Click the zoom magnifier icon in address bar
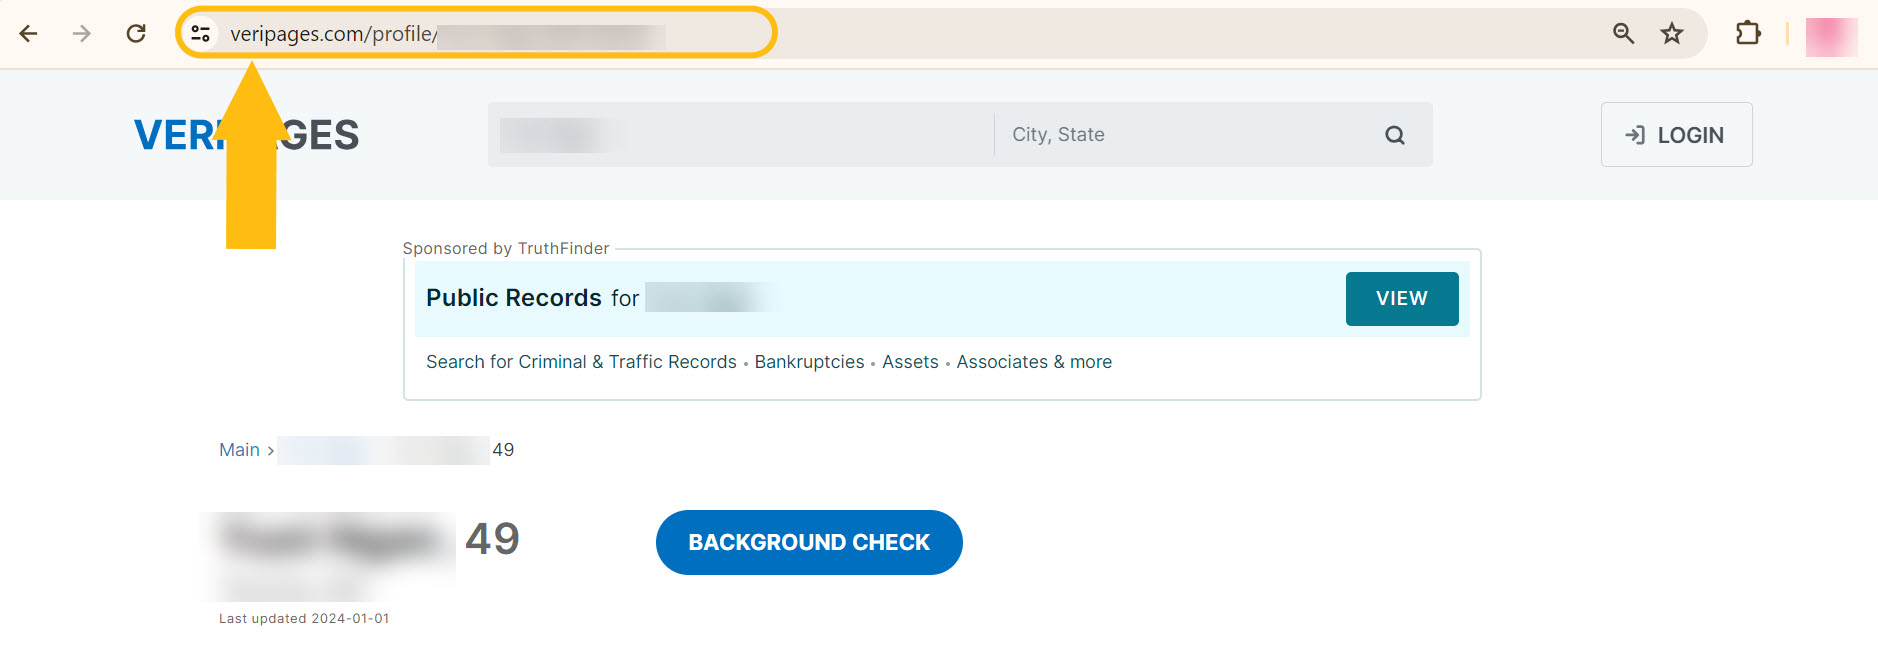Screen dimensions: 1878x649 pyautogui.click(x=1623, y=34)
